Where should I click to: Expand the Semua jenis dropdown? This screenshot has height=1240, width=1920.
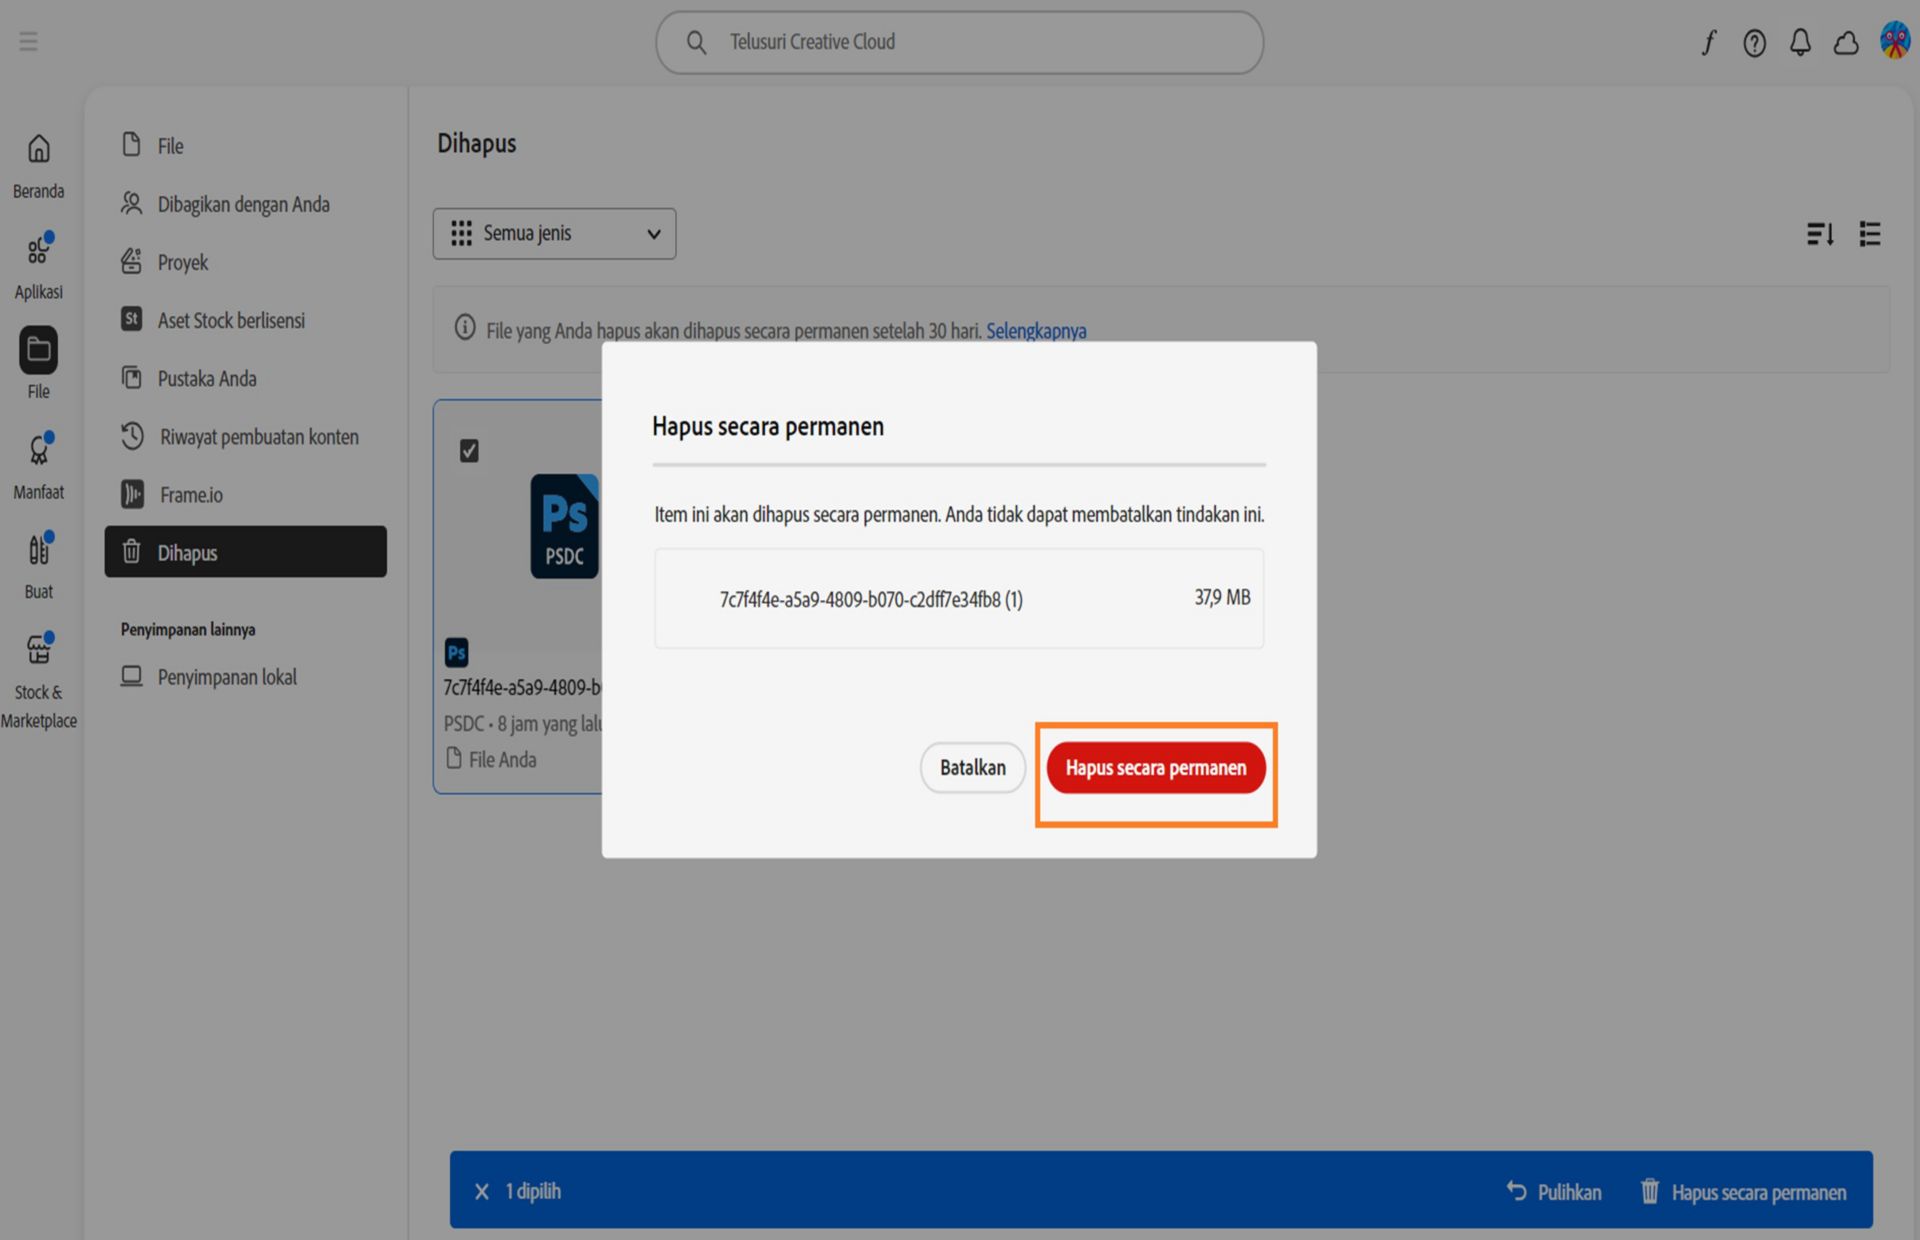[554, 234]
